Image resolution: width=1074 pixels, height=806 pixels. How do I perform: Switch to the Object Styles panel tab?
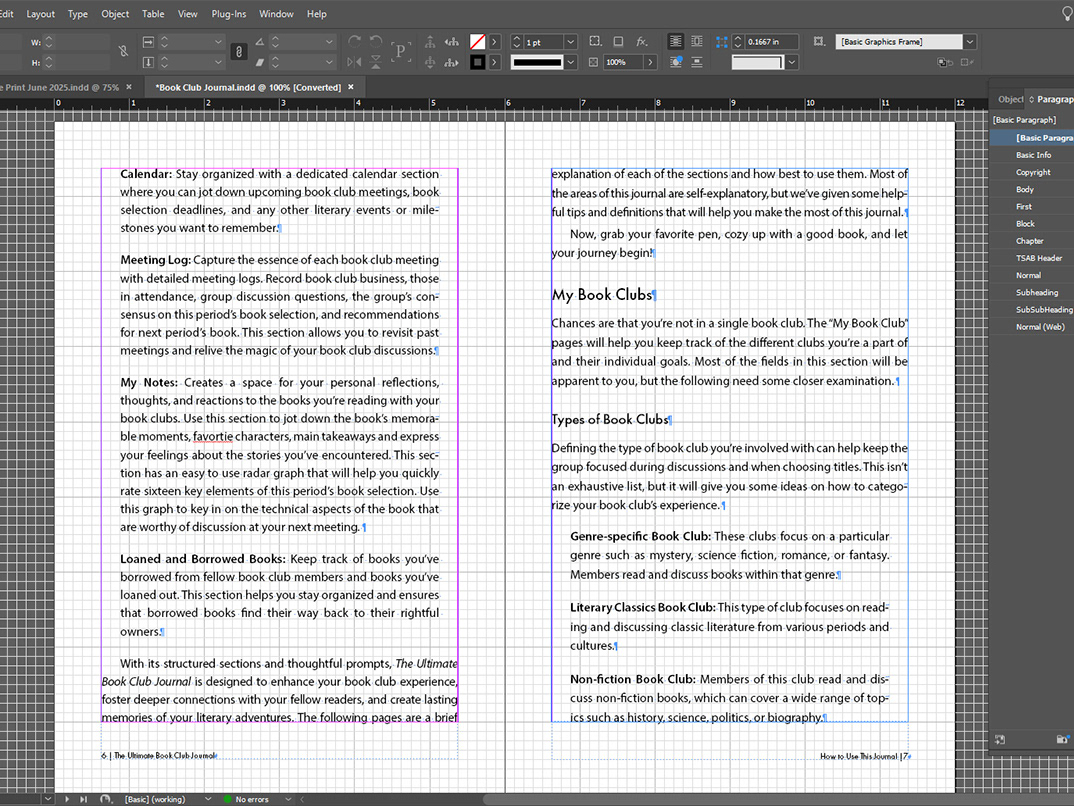(x=1010, y=99)
